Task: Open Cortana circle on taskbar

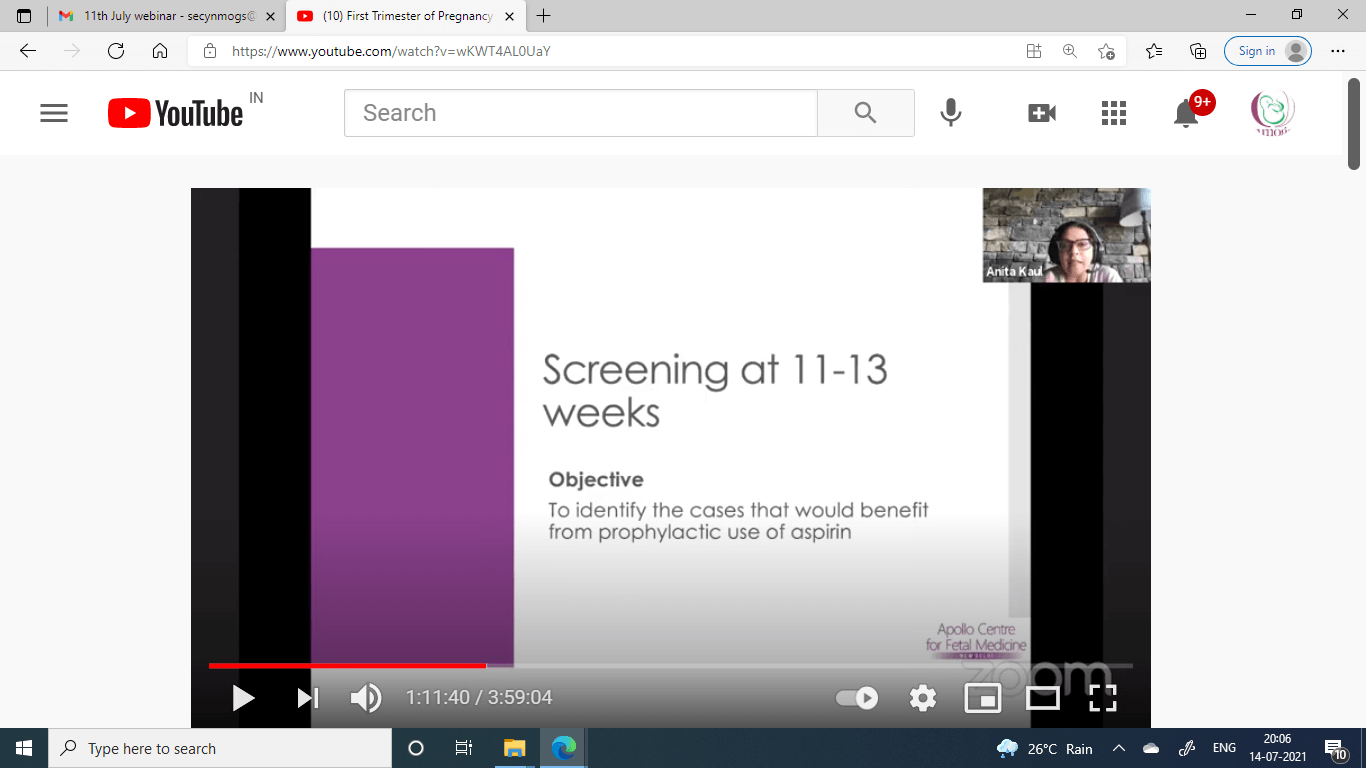Action: [x=416, y=748]
